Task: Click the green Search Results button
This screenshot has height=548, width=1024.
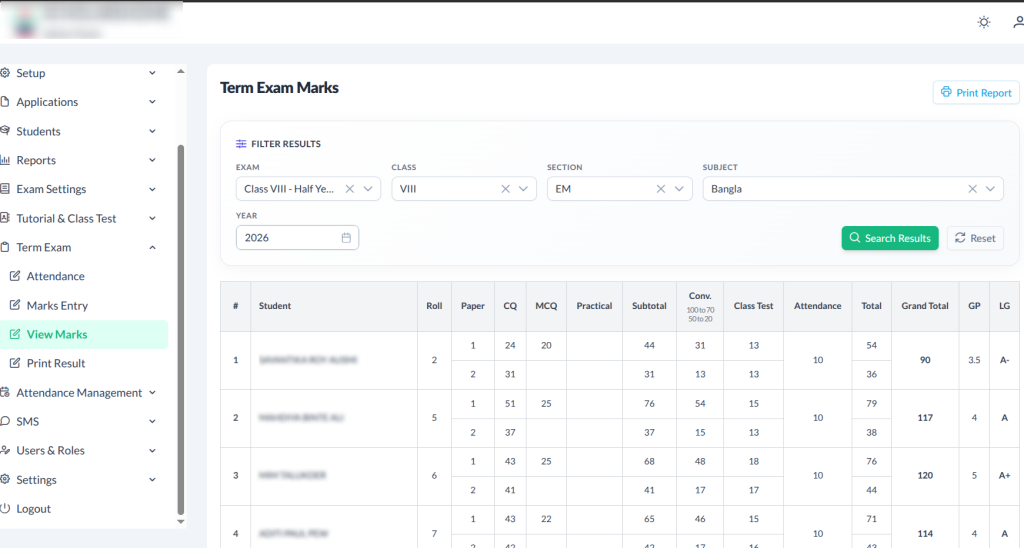Action: [x=889, y=238]
